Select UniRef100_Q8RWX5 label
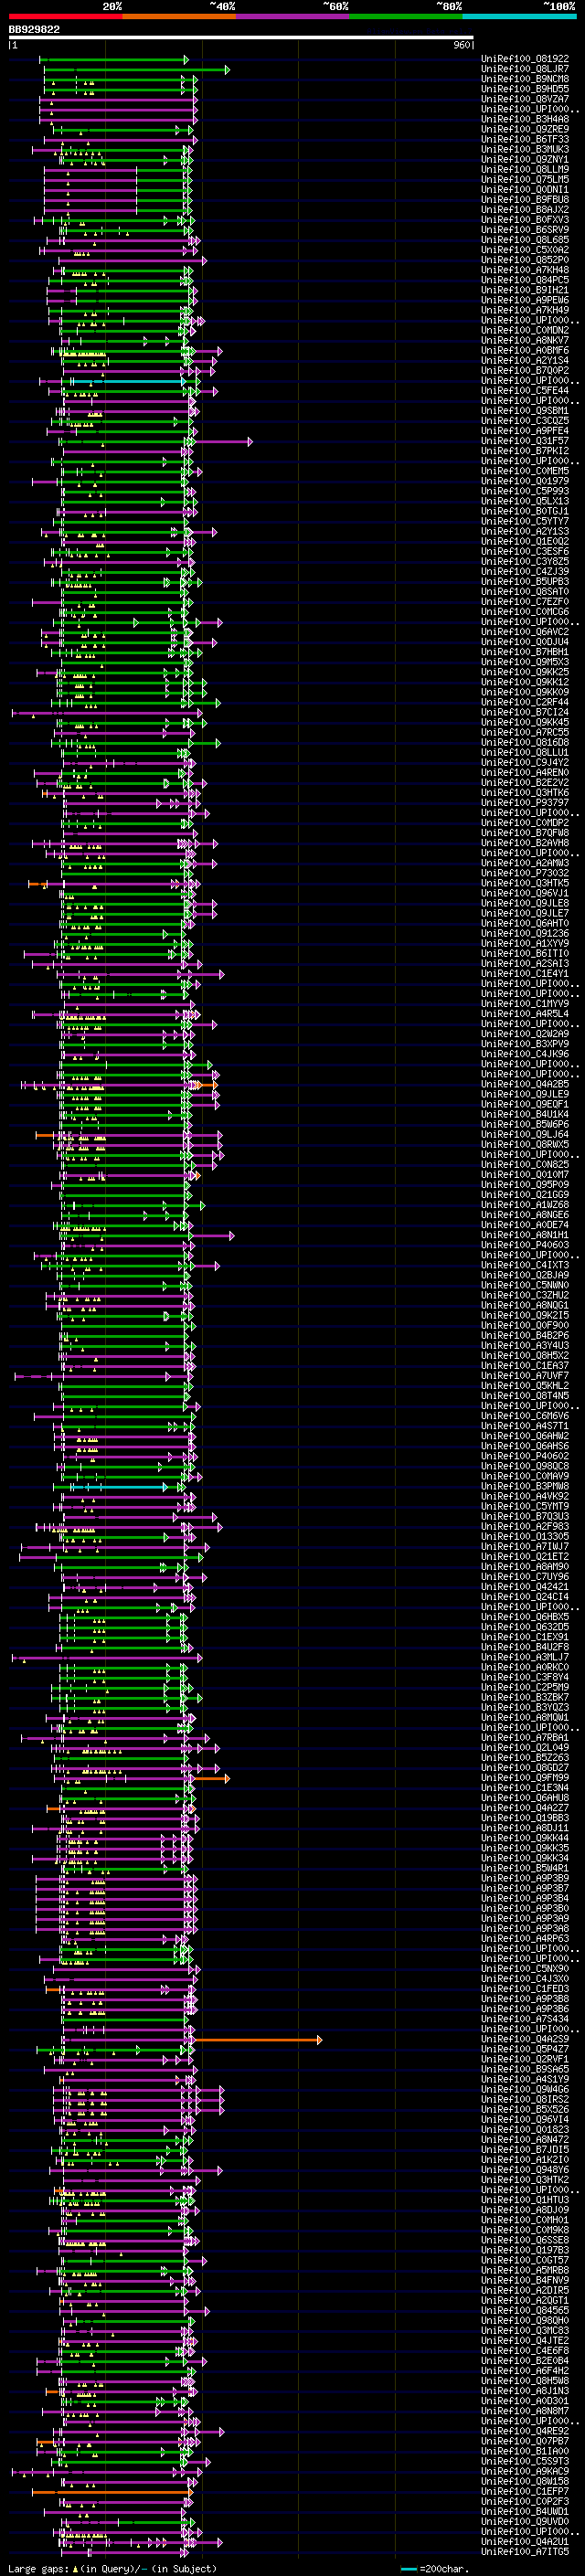585x2576 pixels. [x=525, y=1144]
